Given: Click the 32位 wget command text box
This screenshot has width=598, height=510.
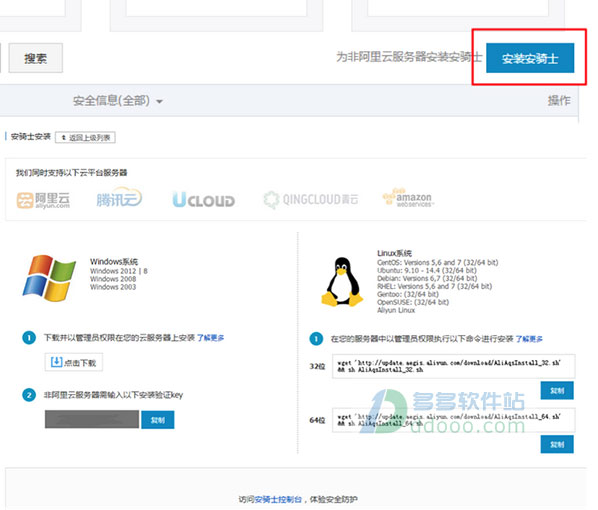Looking at the screenshot, I should 453,366.
